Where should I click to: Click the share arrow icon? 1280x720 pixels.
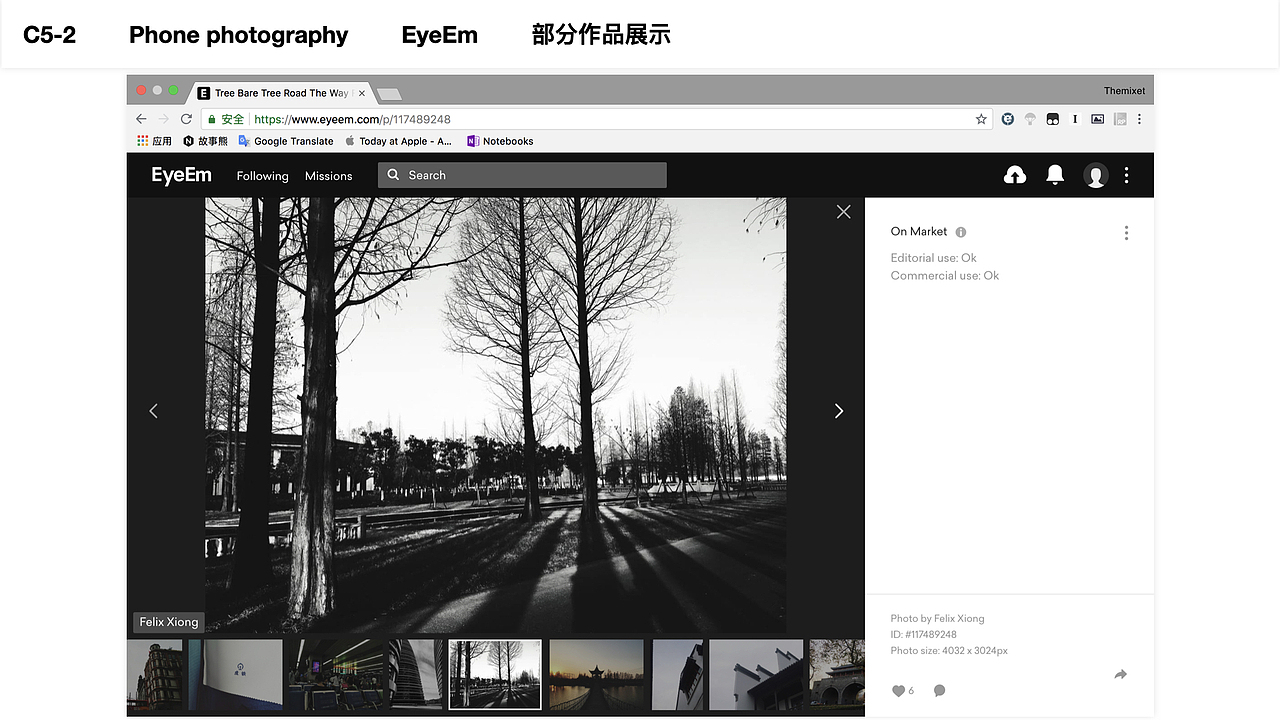[1120, 675]
